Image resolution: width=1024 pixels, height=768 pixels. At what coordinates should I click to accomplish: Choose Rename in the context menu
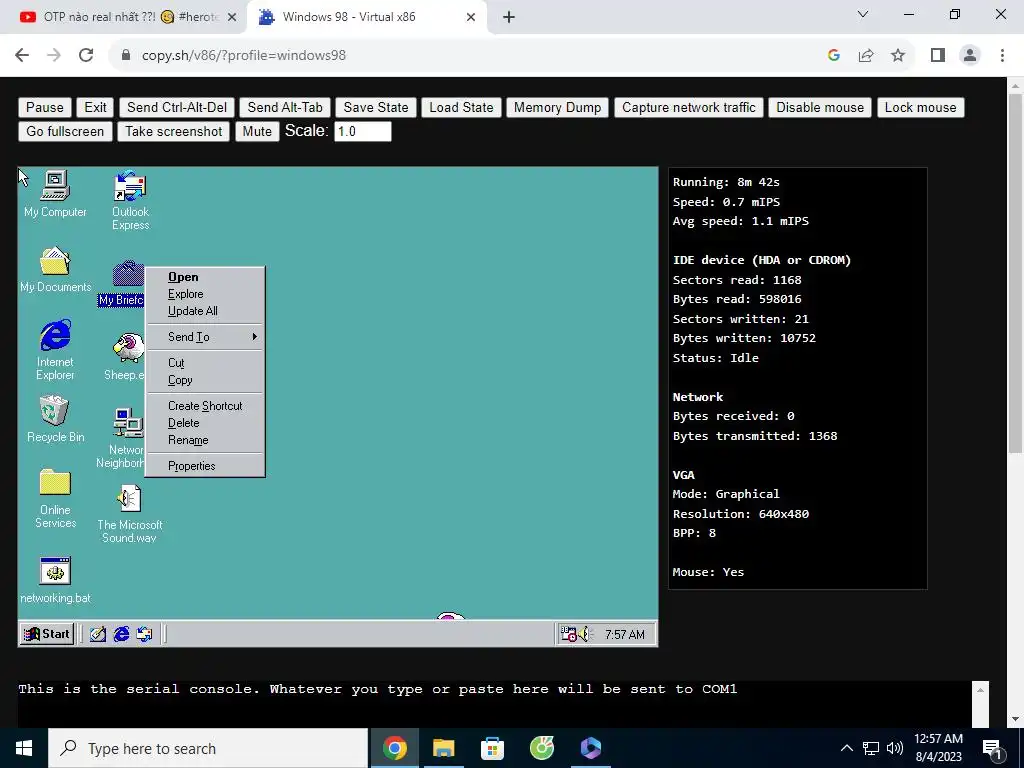tap(205, 440)
